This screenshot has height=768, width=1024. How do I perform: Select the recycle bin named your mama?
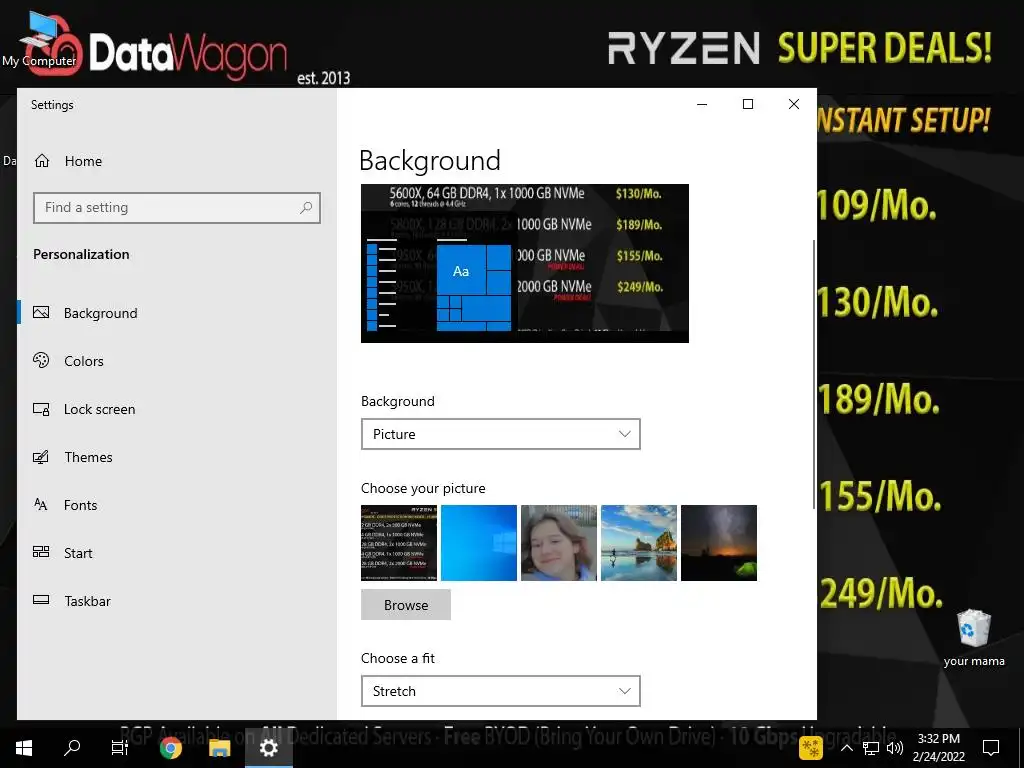pos(974,638)
